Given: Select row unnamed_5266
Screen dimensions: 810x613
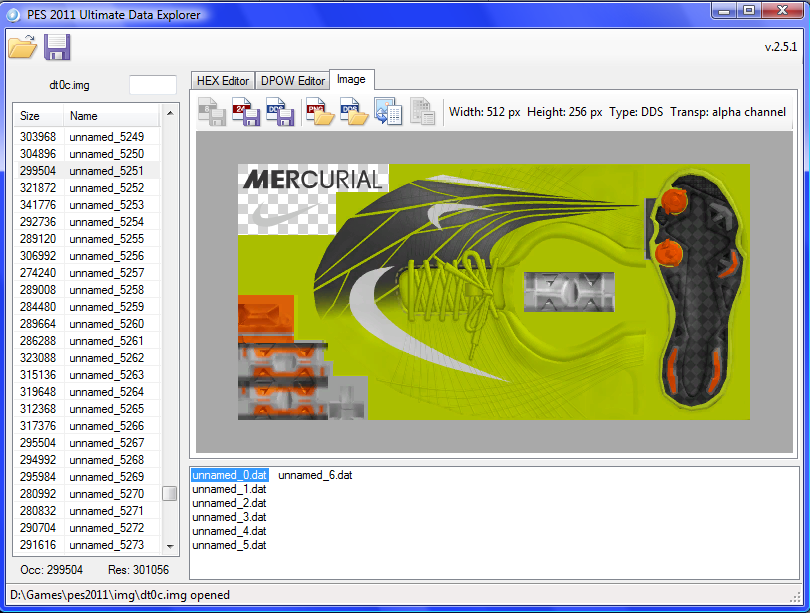Looking at the screenshot, I should click(87, 427).
